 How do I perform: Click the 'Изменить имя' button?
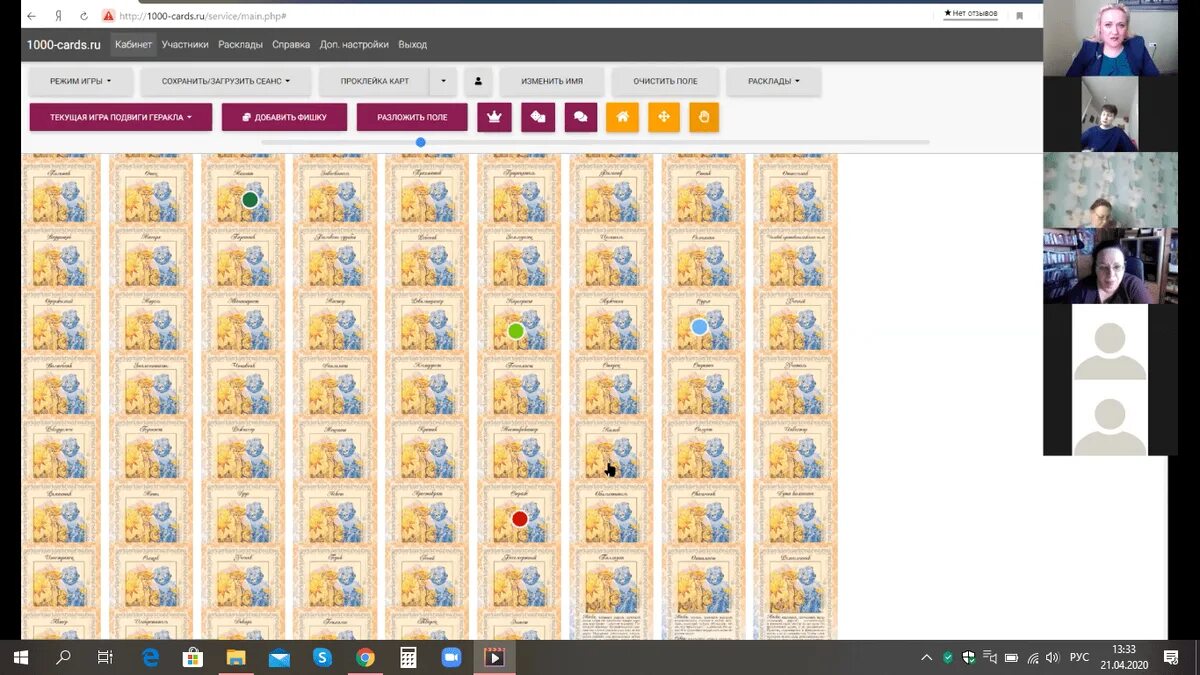click(552, 81)
